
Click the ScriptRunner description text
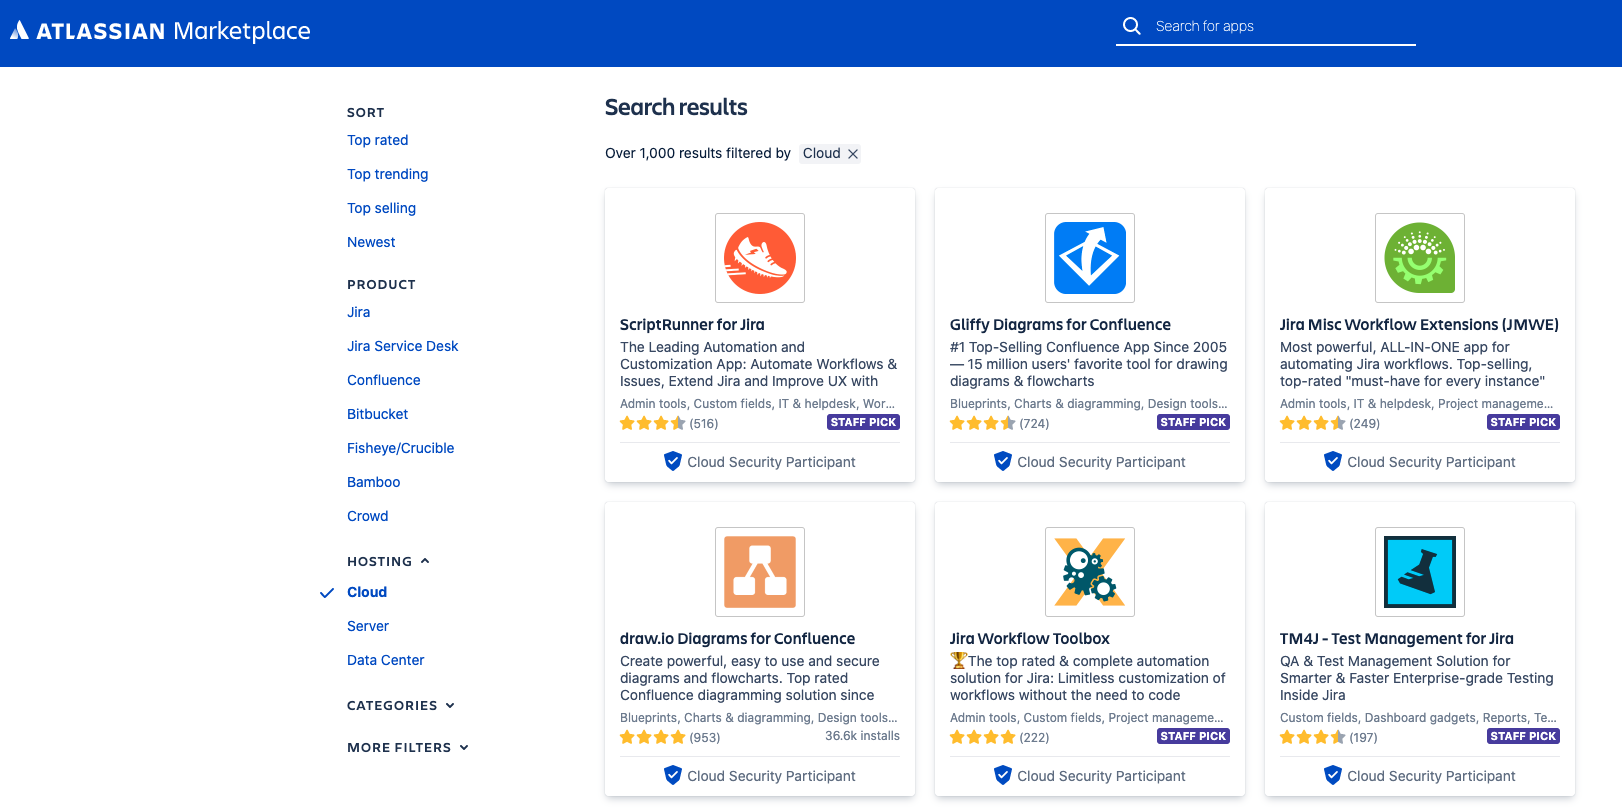pyautogui.click(x=759, y=364)
